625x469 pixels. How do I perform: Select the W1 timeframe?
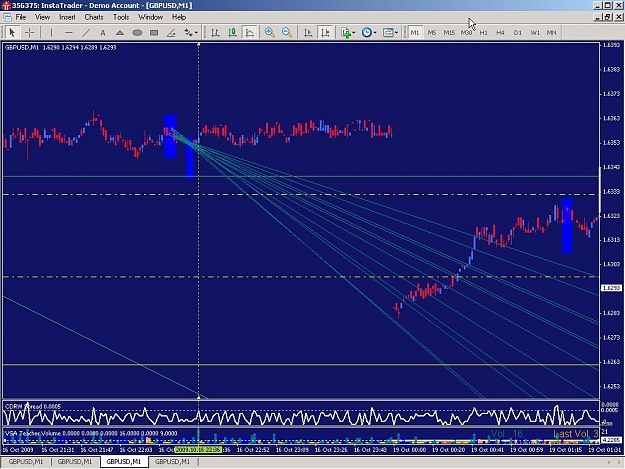(x=535, y=33)
